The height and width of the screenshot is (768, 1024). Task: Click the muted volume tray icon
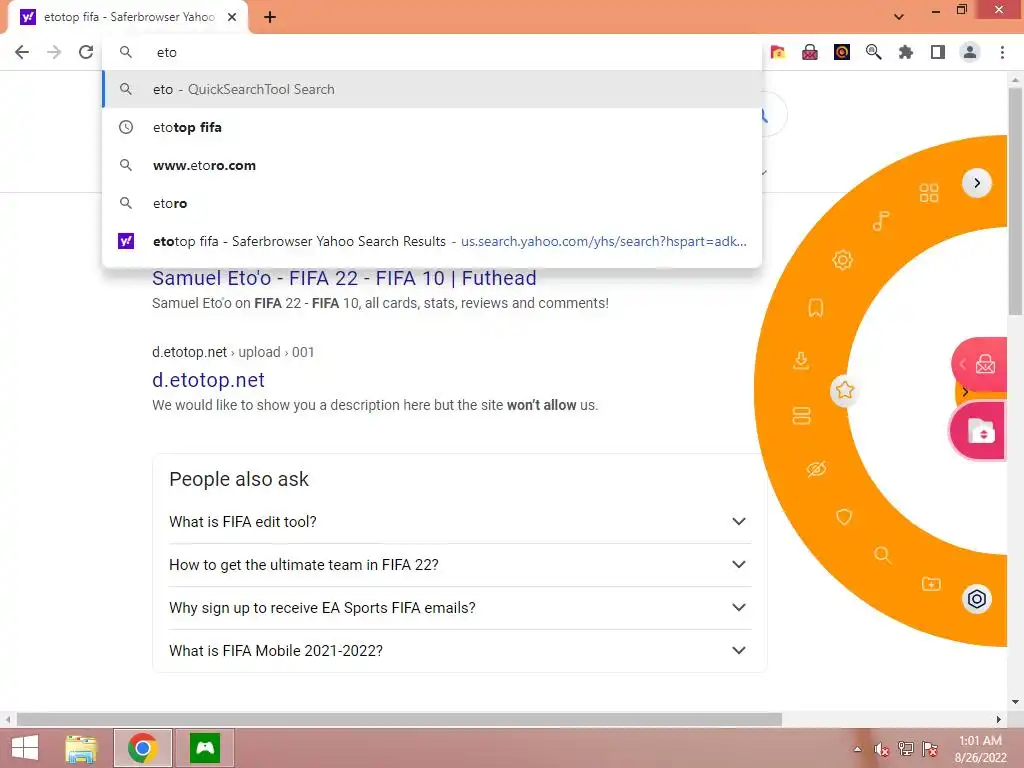[x=882, y=749]
